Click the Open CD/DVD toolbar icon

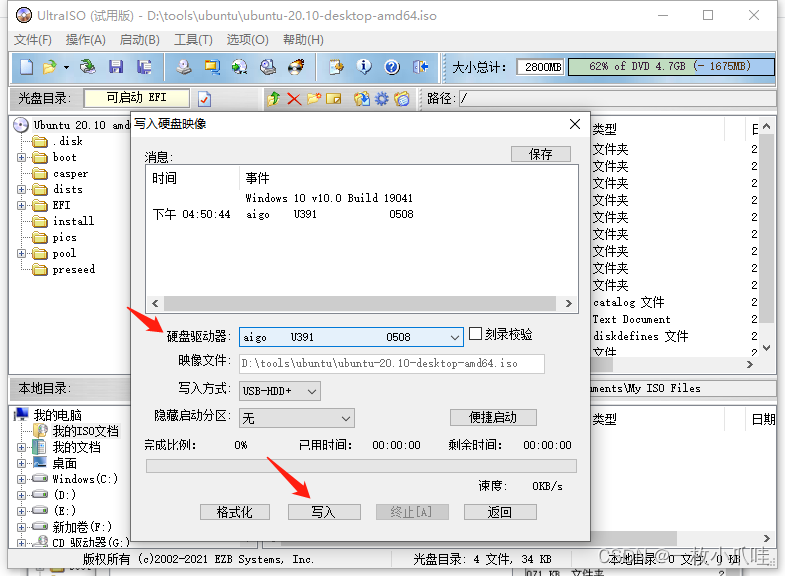(x=88, y=67)
